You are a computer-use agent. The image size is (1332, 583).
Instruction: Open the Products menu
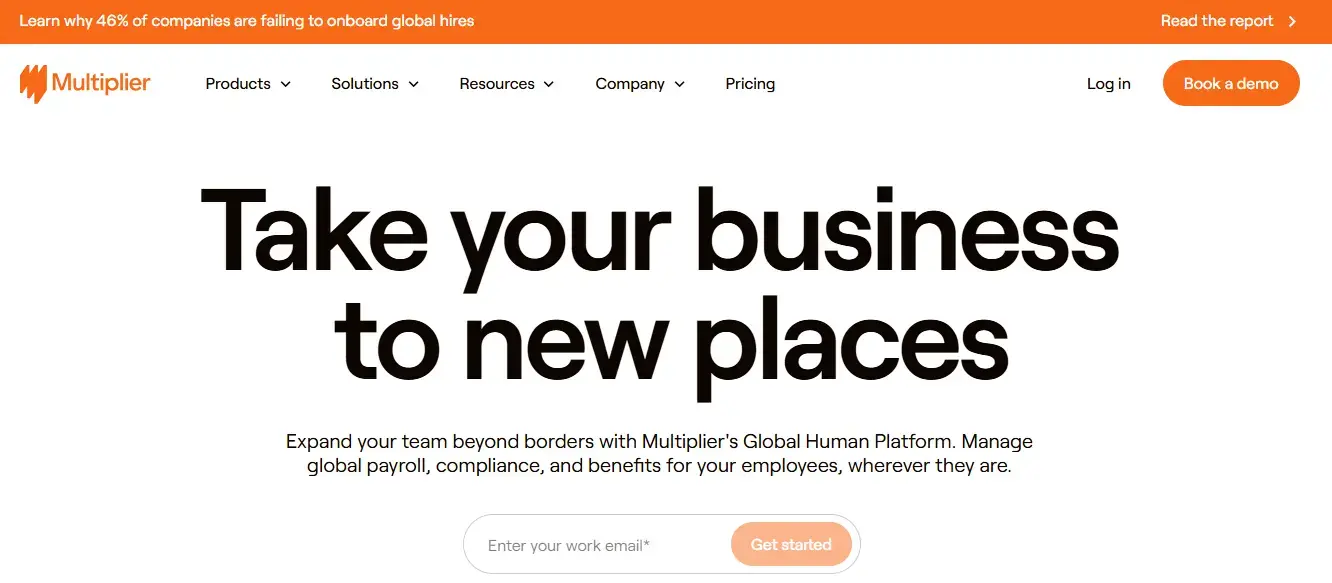(239, 84)
